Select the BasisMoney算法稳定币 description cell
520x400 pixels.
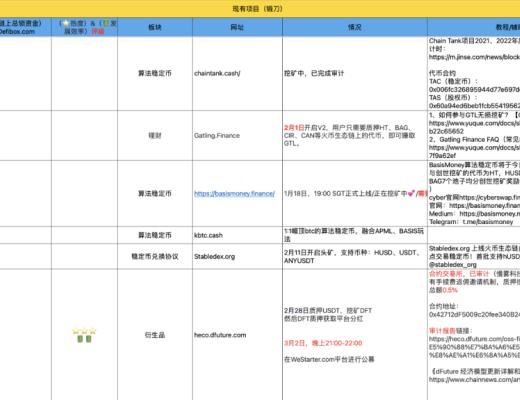(474, 194)
